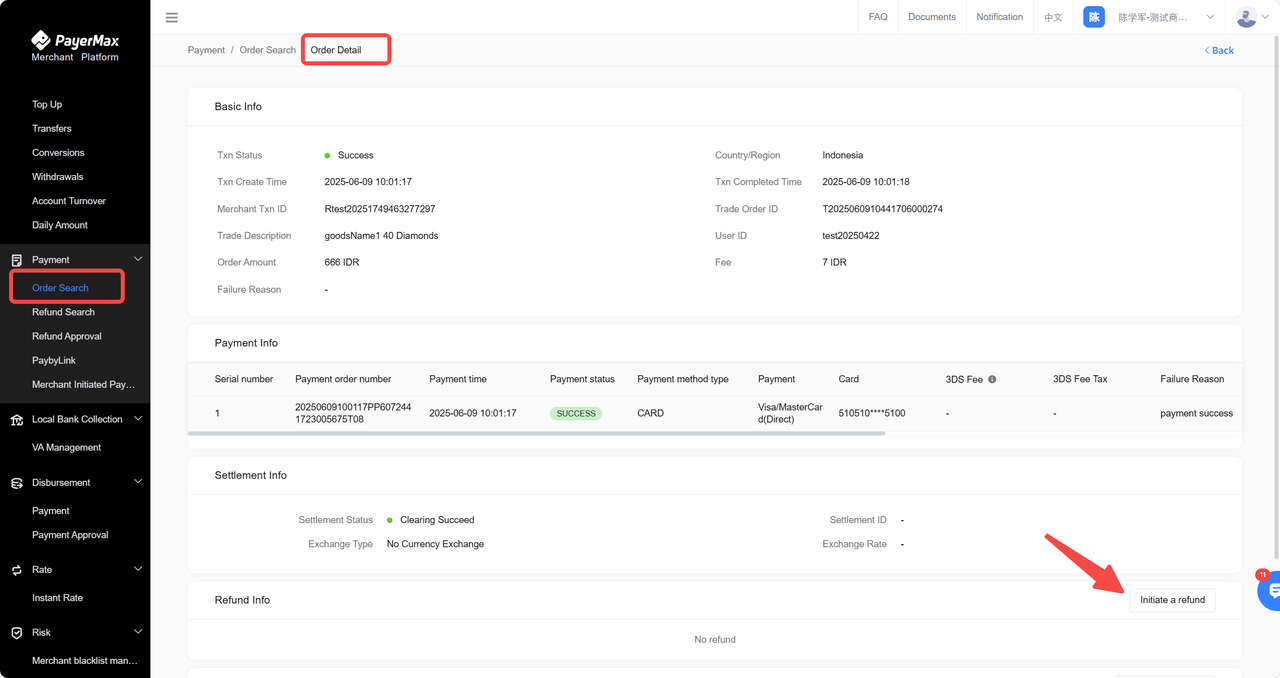Click the Payment section document icon
This screenshot has height=678, width=1280.
17,260
